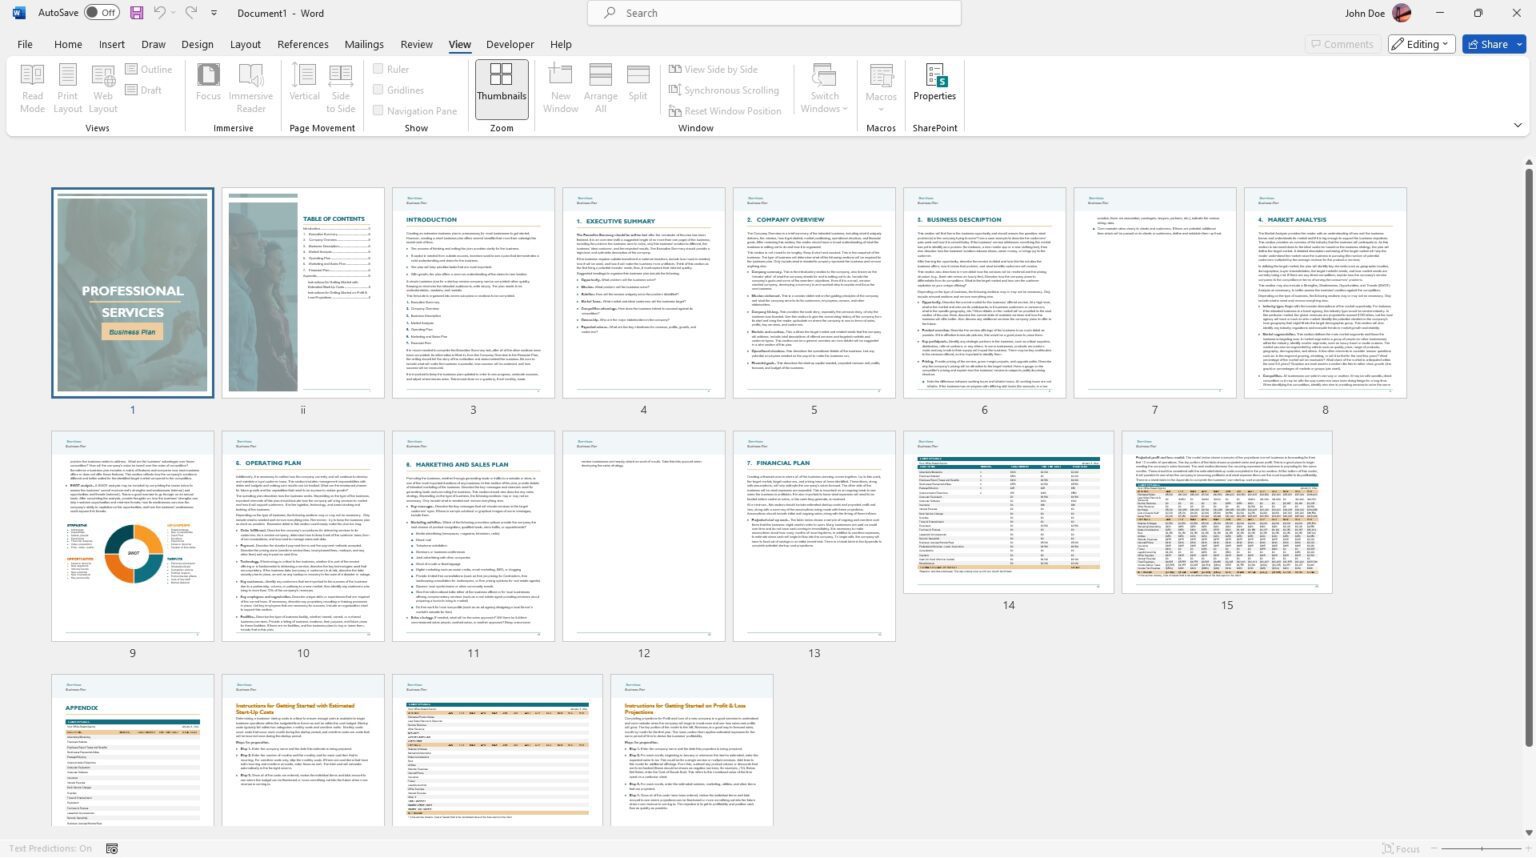1536x858 pixels.
Task: Open the Editing mode dropdown
Action: coord(1420,44)
